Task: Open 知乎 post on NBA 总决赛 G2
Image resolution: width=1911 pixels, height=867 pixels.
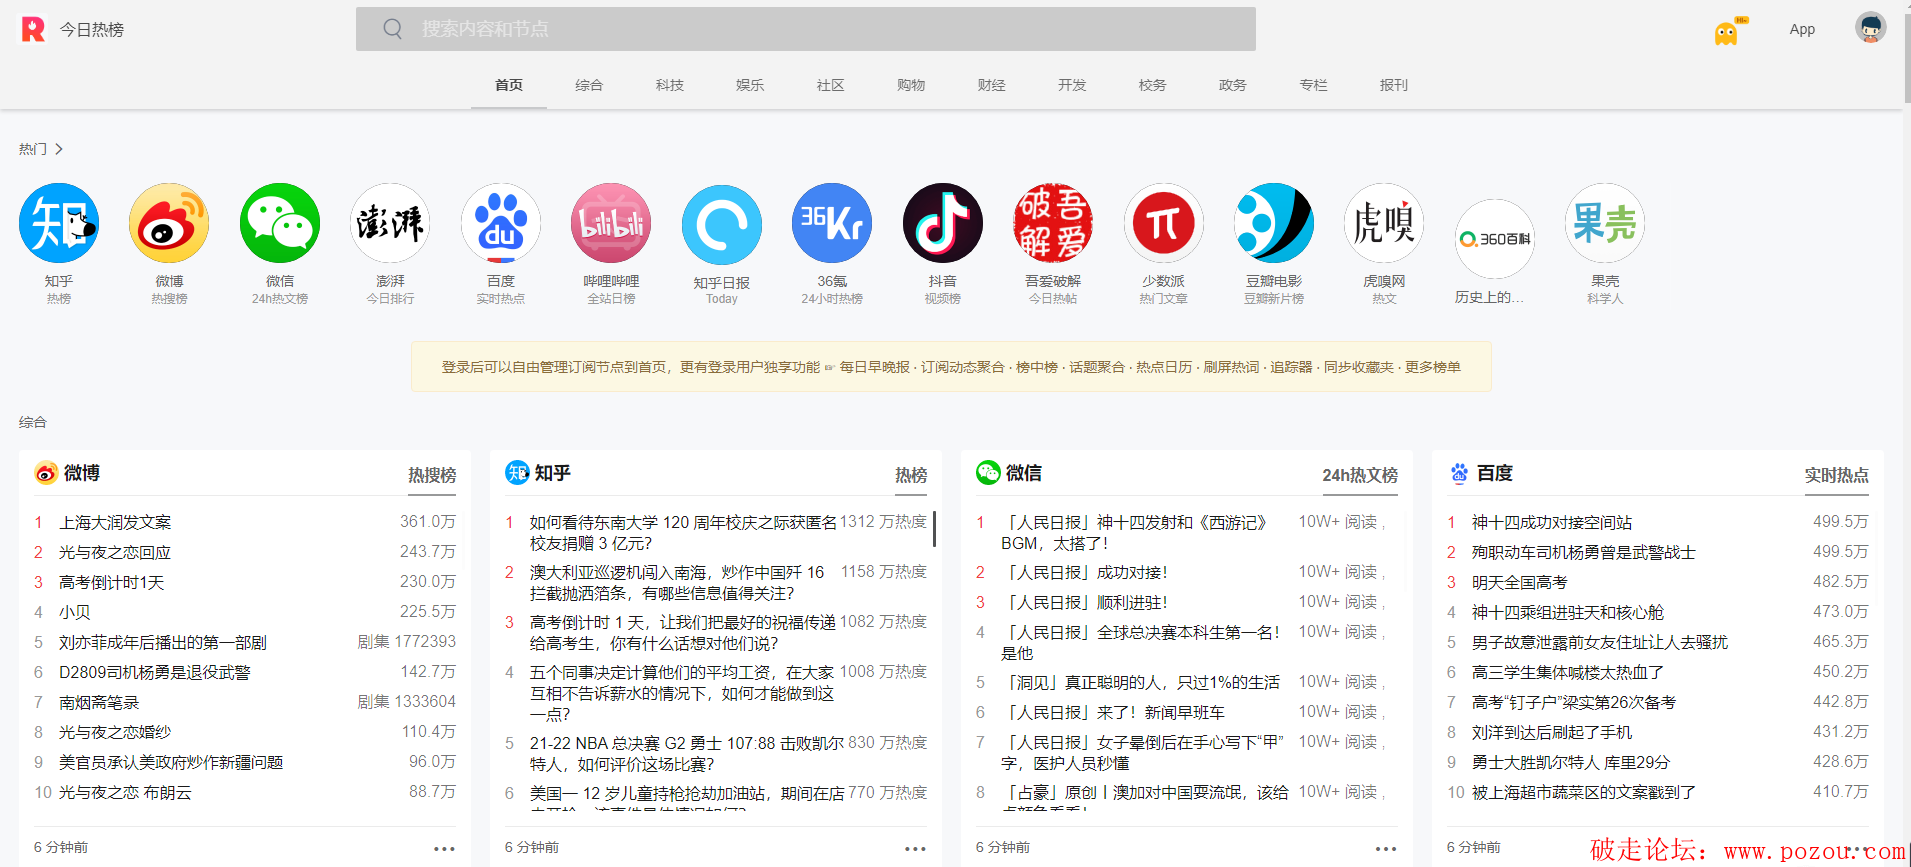Action: 687,754
